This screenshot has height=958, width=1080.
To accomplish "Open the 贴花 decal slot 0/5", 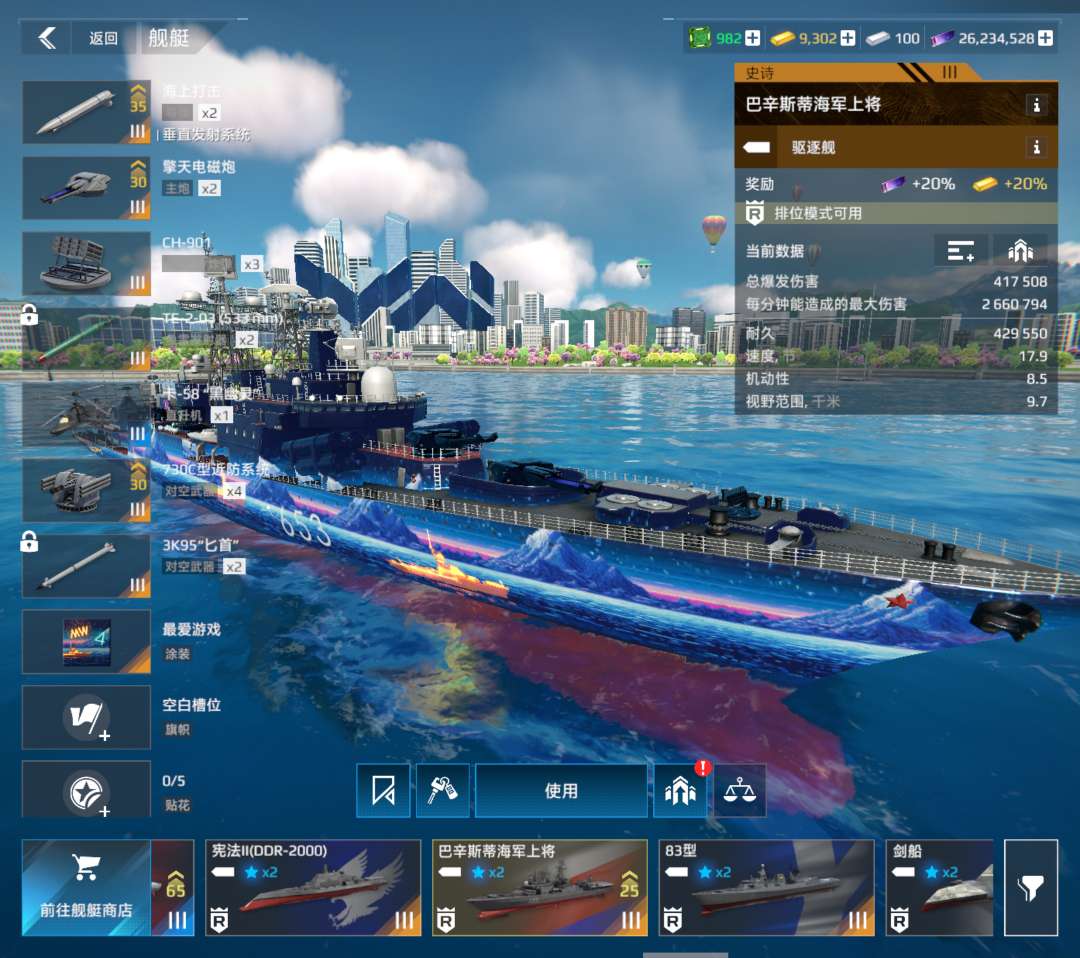I will 87,791.
